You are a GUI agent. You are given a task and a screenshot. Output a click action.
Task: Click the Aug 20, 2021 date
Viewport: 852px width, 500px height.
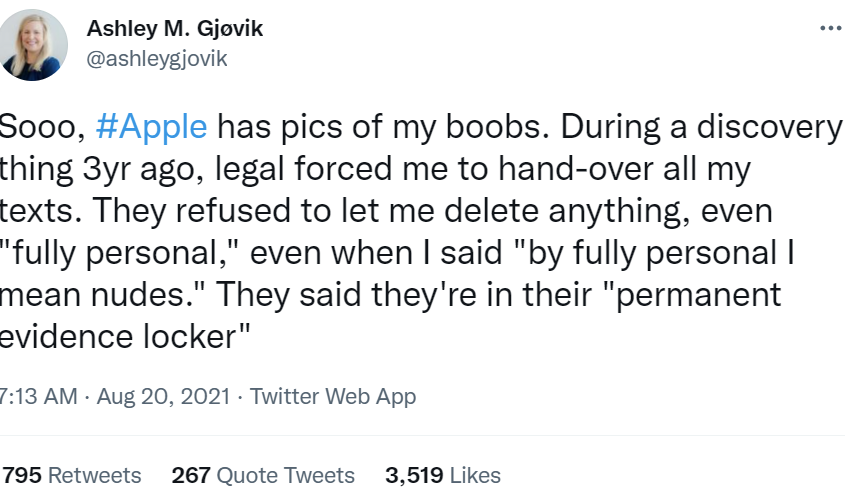(x=162, y=396)
